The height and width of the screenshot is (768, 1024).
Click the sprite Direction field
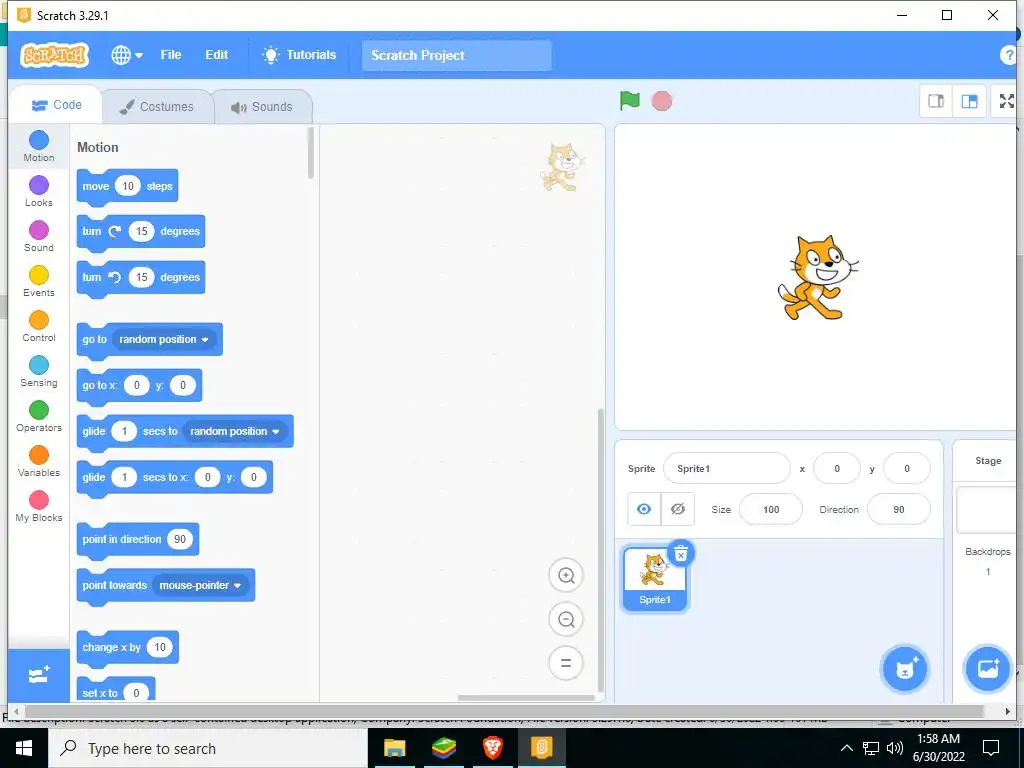tap(899, 509)
